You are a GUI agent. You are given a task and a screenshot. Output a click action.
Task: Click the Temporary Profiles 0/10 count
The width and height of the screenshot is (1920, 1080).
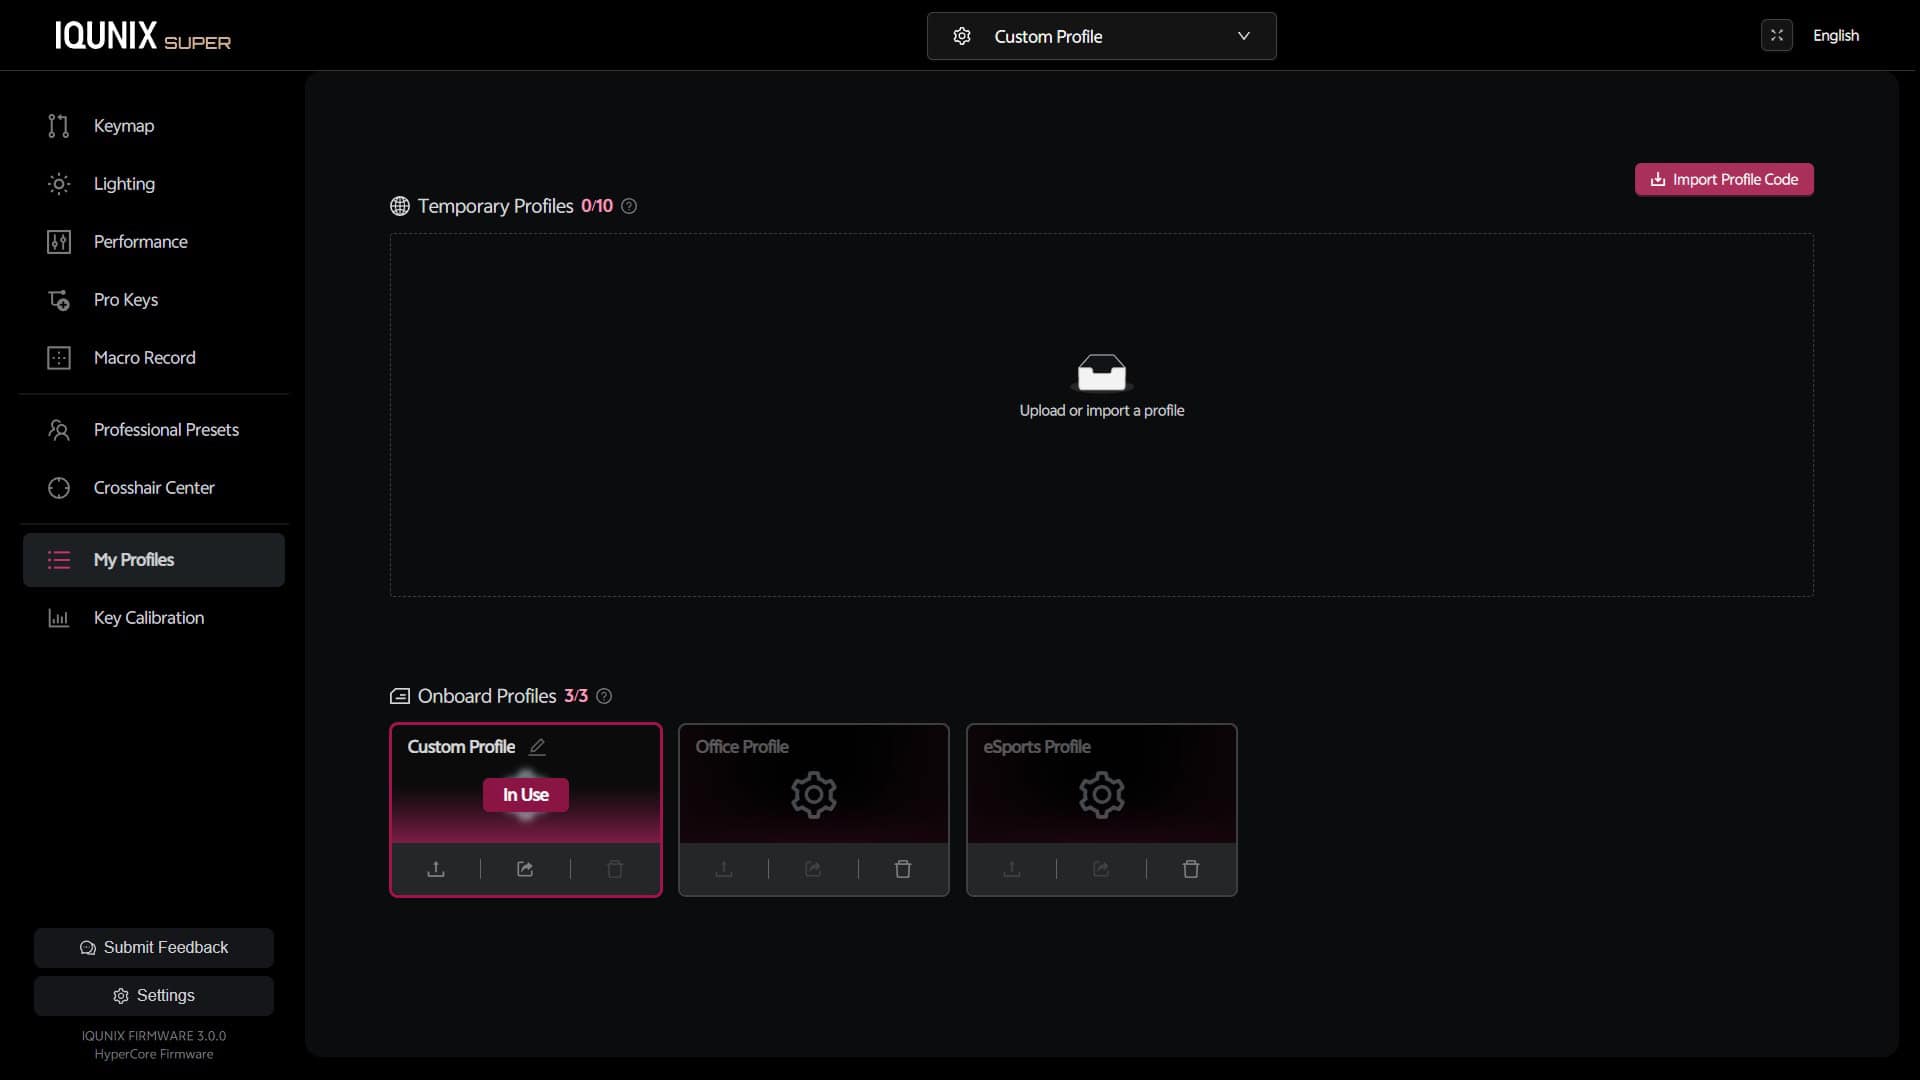597,206
